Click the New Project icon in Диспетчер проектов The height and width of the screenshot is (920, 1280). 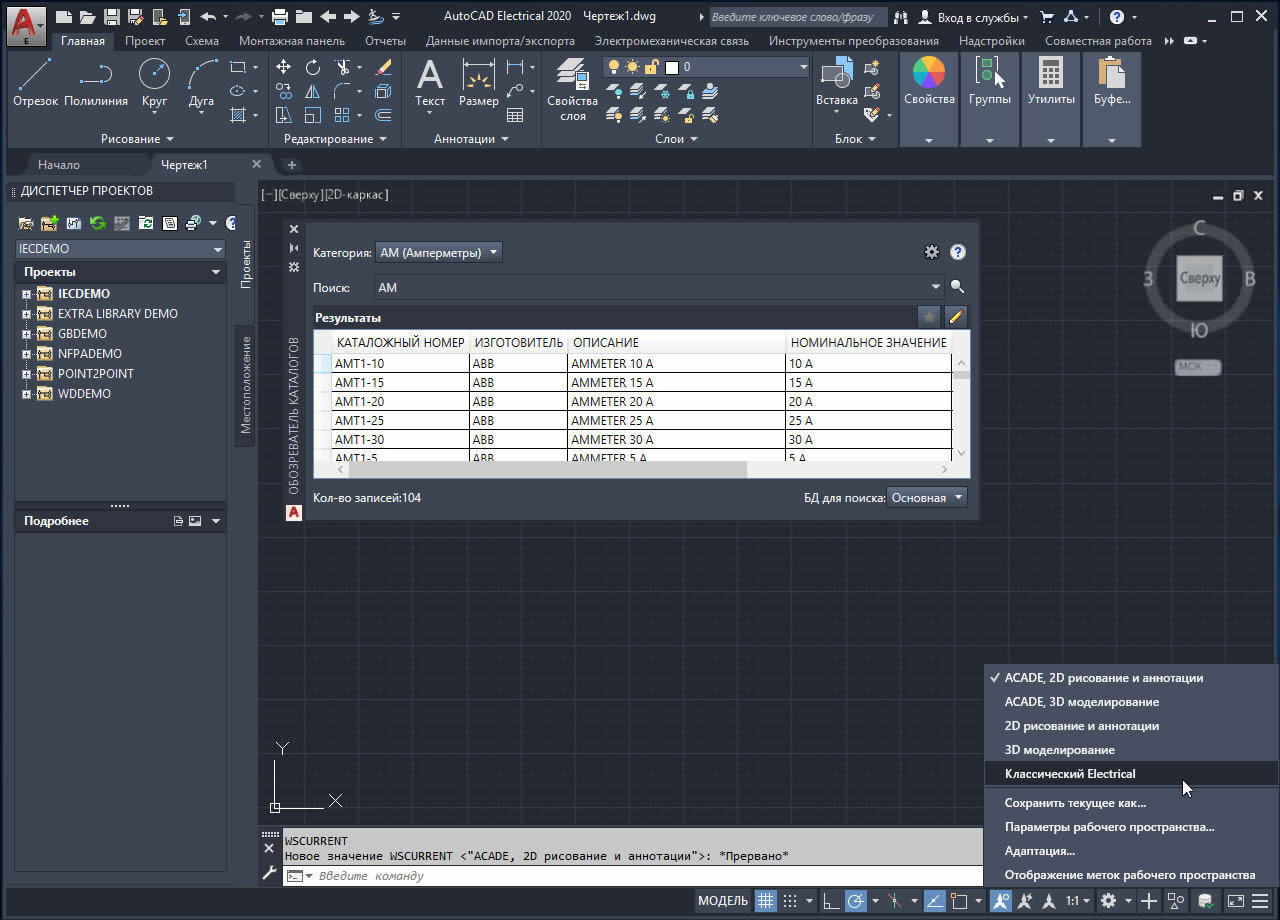(x=50, y=224)
